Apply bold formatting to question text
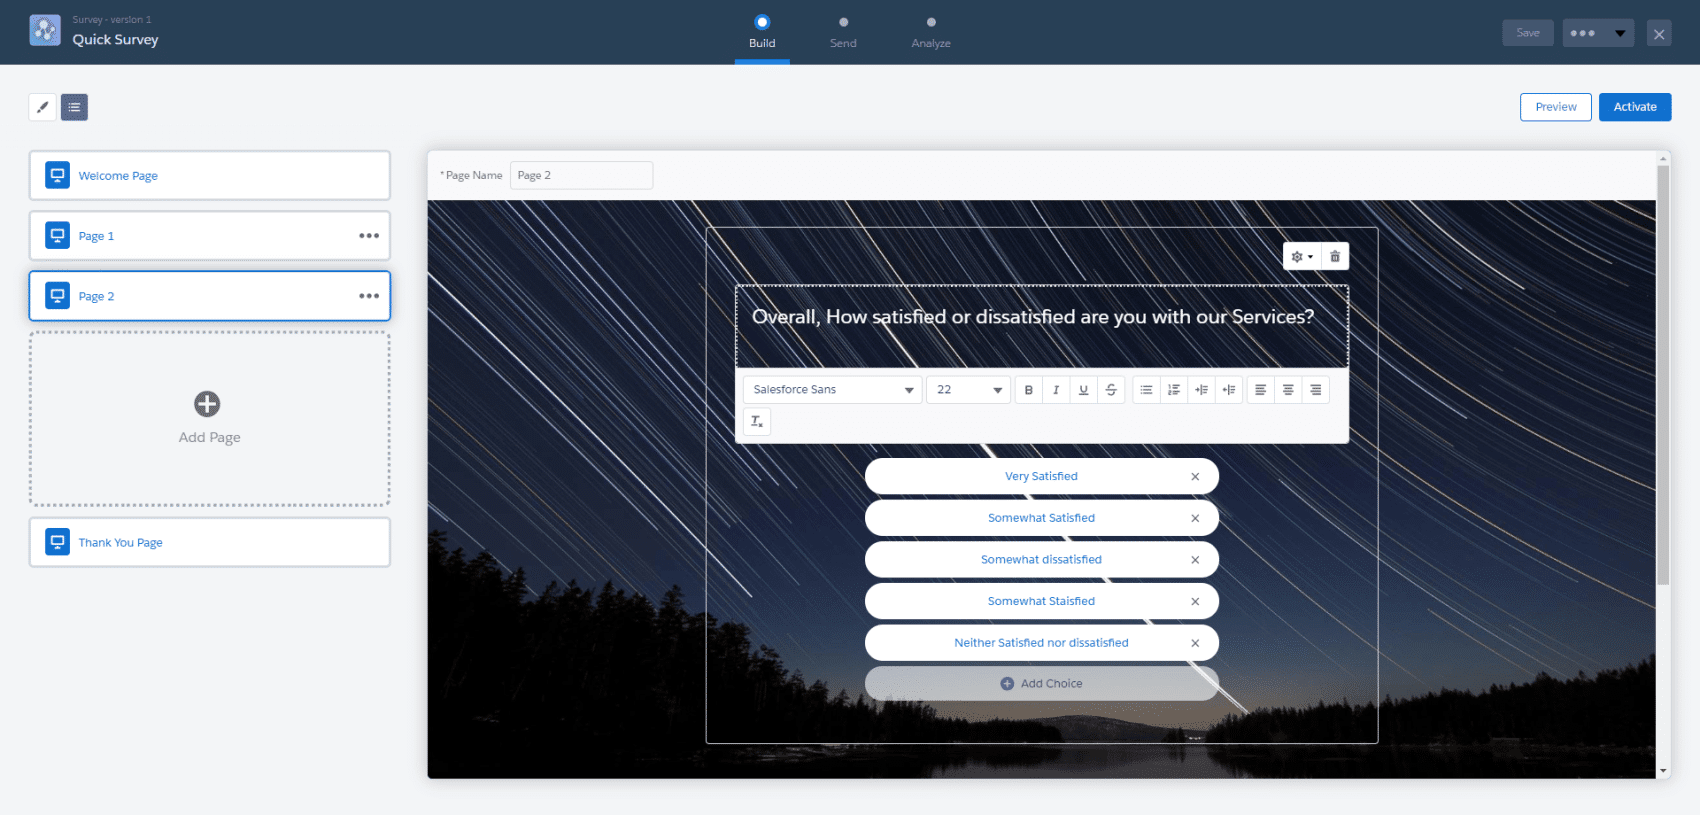 tap(1028, 390)
